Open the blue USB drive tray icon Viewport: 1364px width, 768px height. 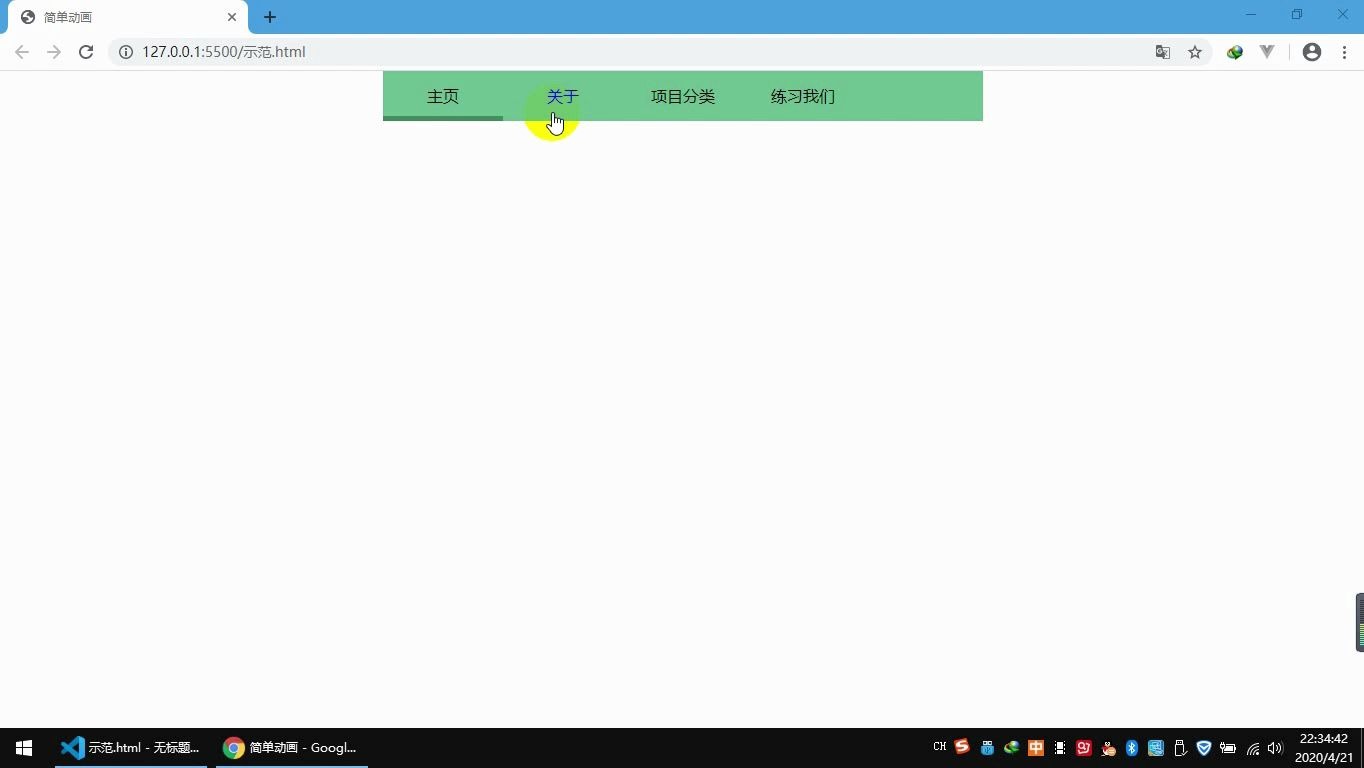pos(987,748)
